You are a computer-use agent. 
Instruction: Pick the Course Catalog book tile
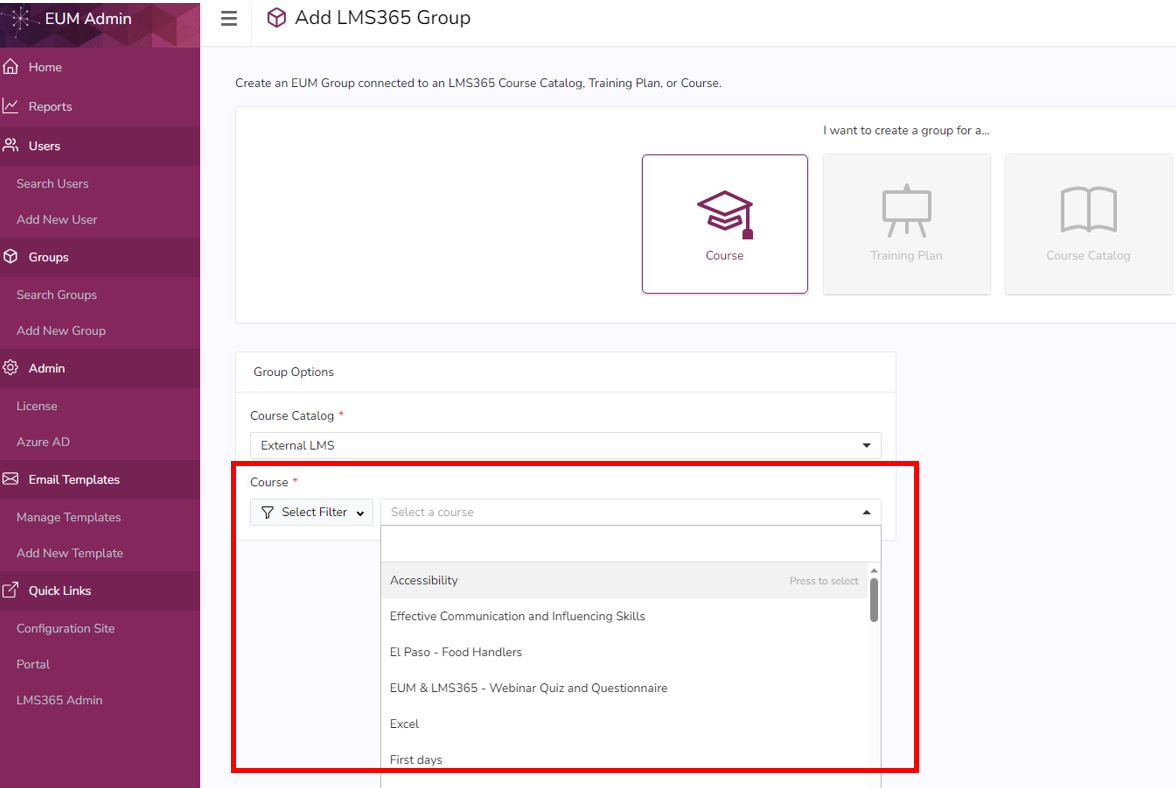[1088, 222]
